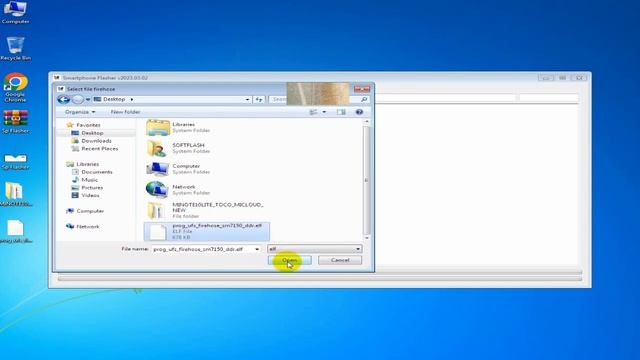Select Libraries in the navigation pane
The width and height of the screenshot is (640, 360).
[87, 164]
